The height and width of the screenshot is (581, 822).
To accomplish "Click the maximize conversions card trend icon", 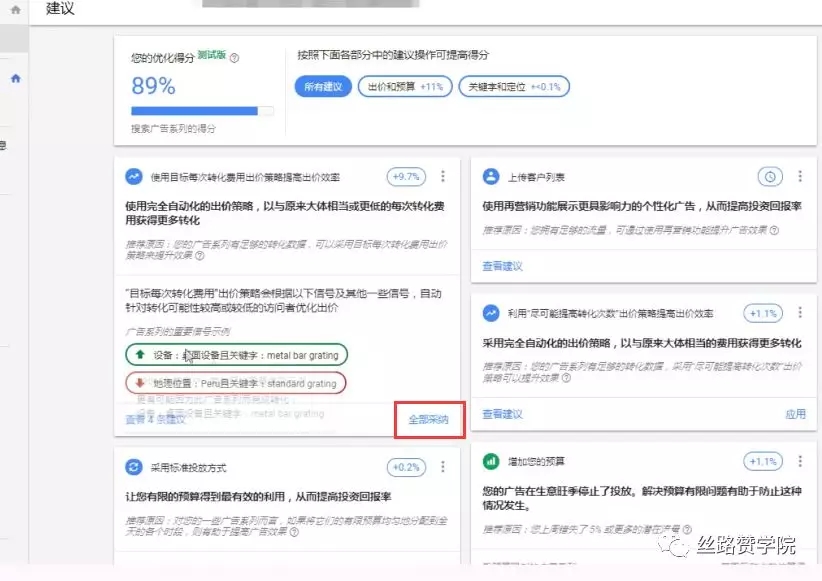I will click(491, 314).
